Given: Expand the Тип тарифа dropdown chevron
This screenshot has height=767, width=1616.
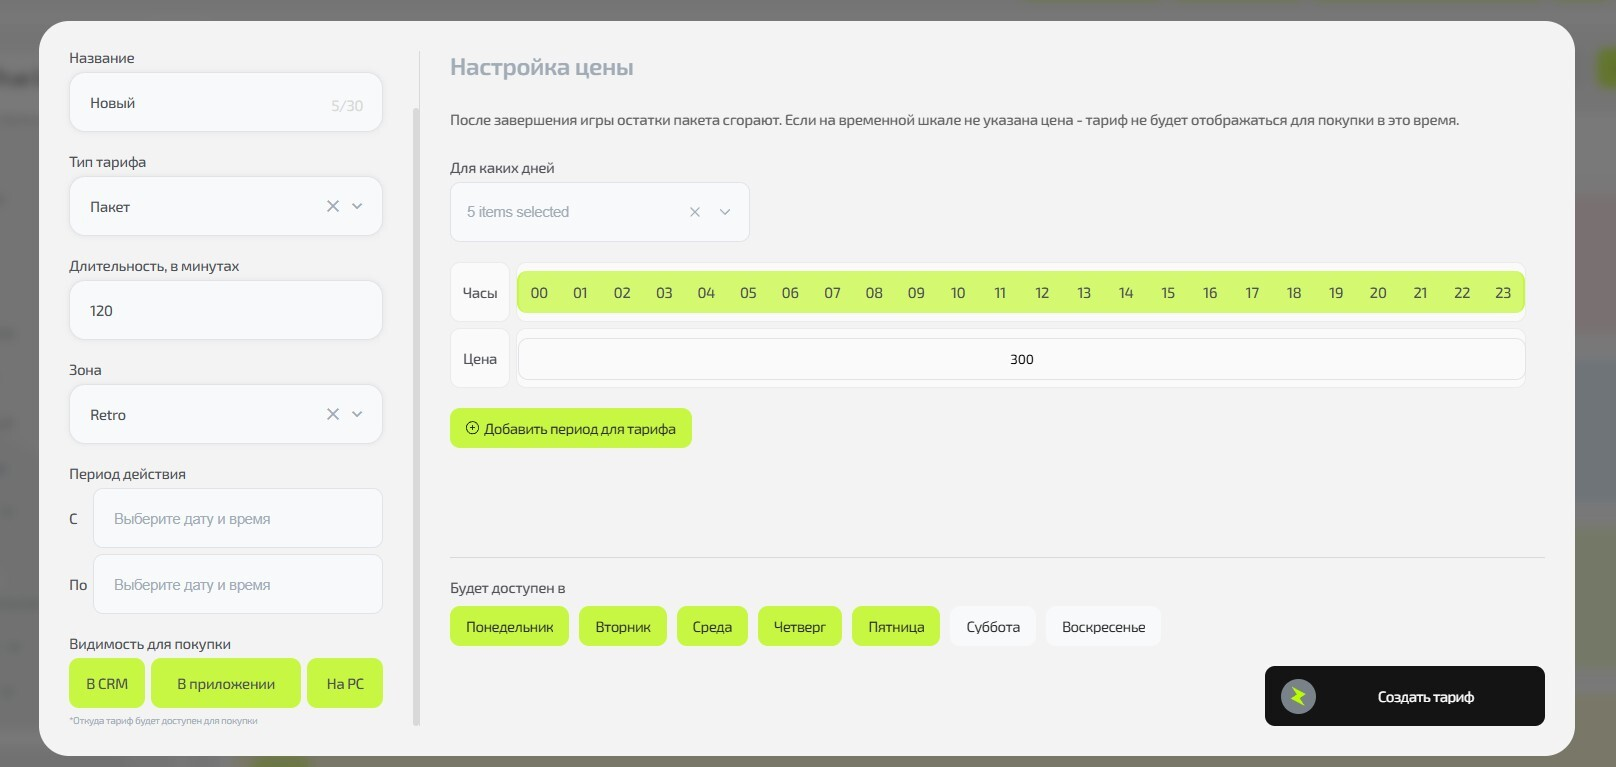Looking at the screenshot, I should pos(357,206).
